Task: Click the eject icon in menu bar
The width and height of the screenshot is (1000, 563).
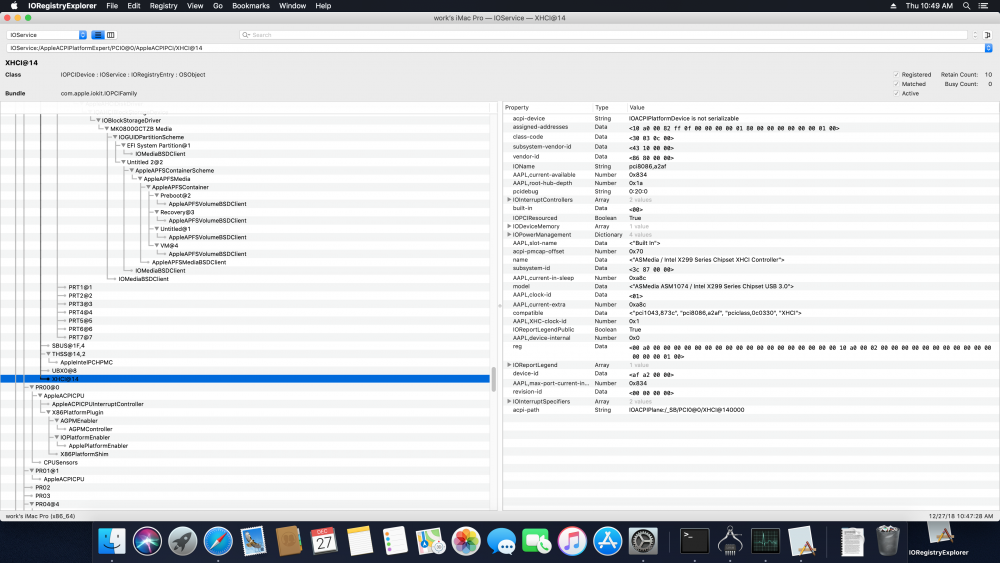Action: tap(893, 6)
